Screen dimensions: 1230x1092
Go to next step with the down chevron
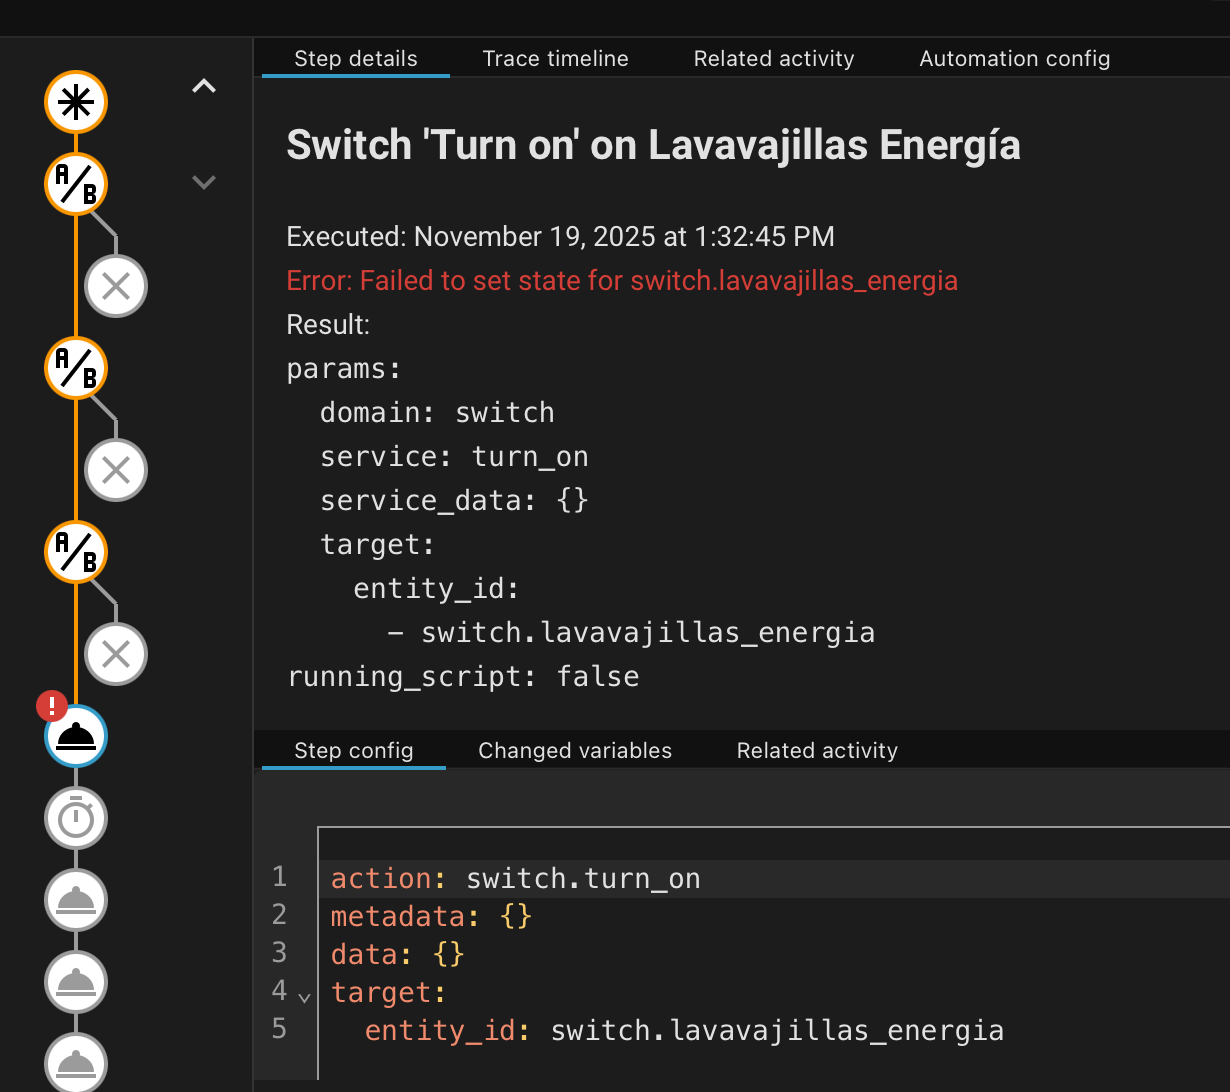pyautogui.click(x=204, y=182)
